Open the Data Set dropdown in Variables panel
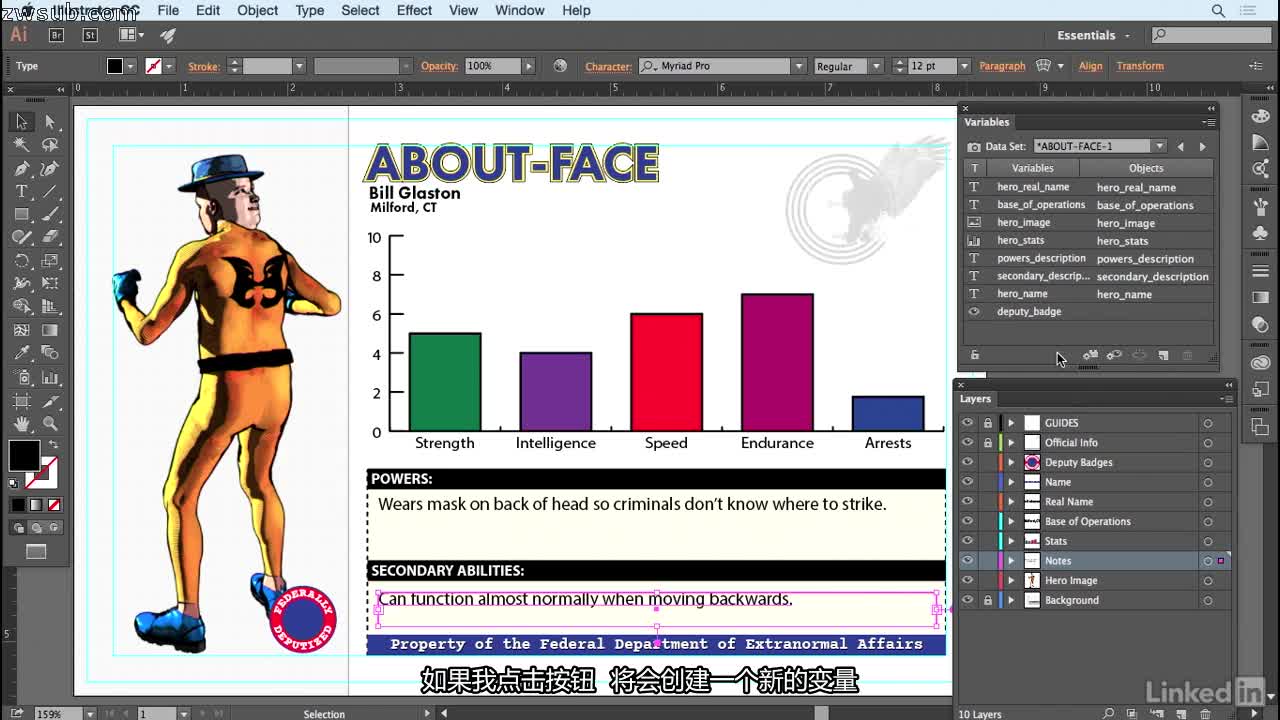1280x720 pixels. click(x=1158, y=145)
